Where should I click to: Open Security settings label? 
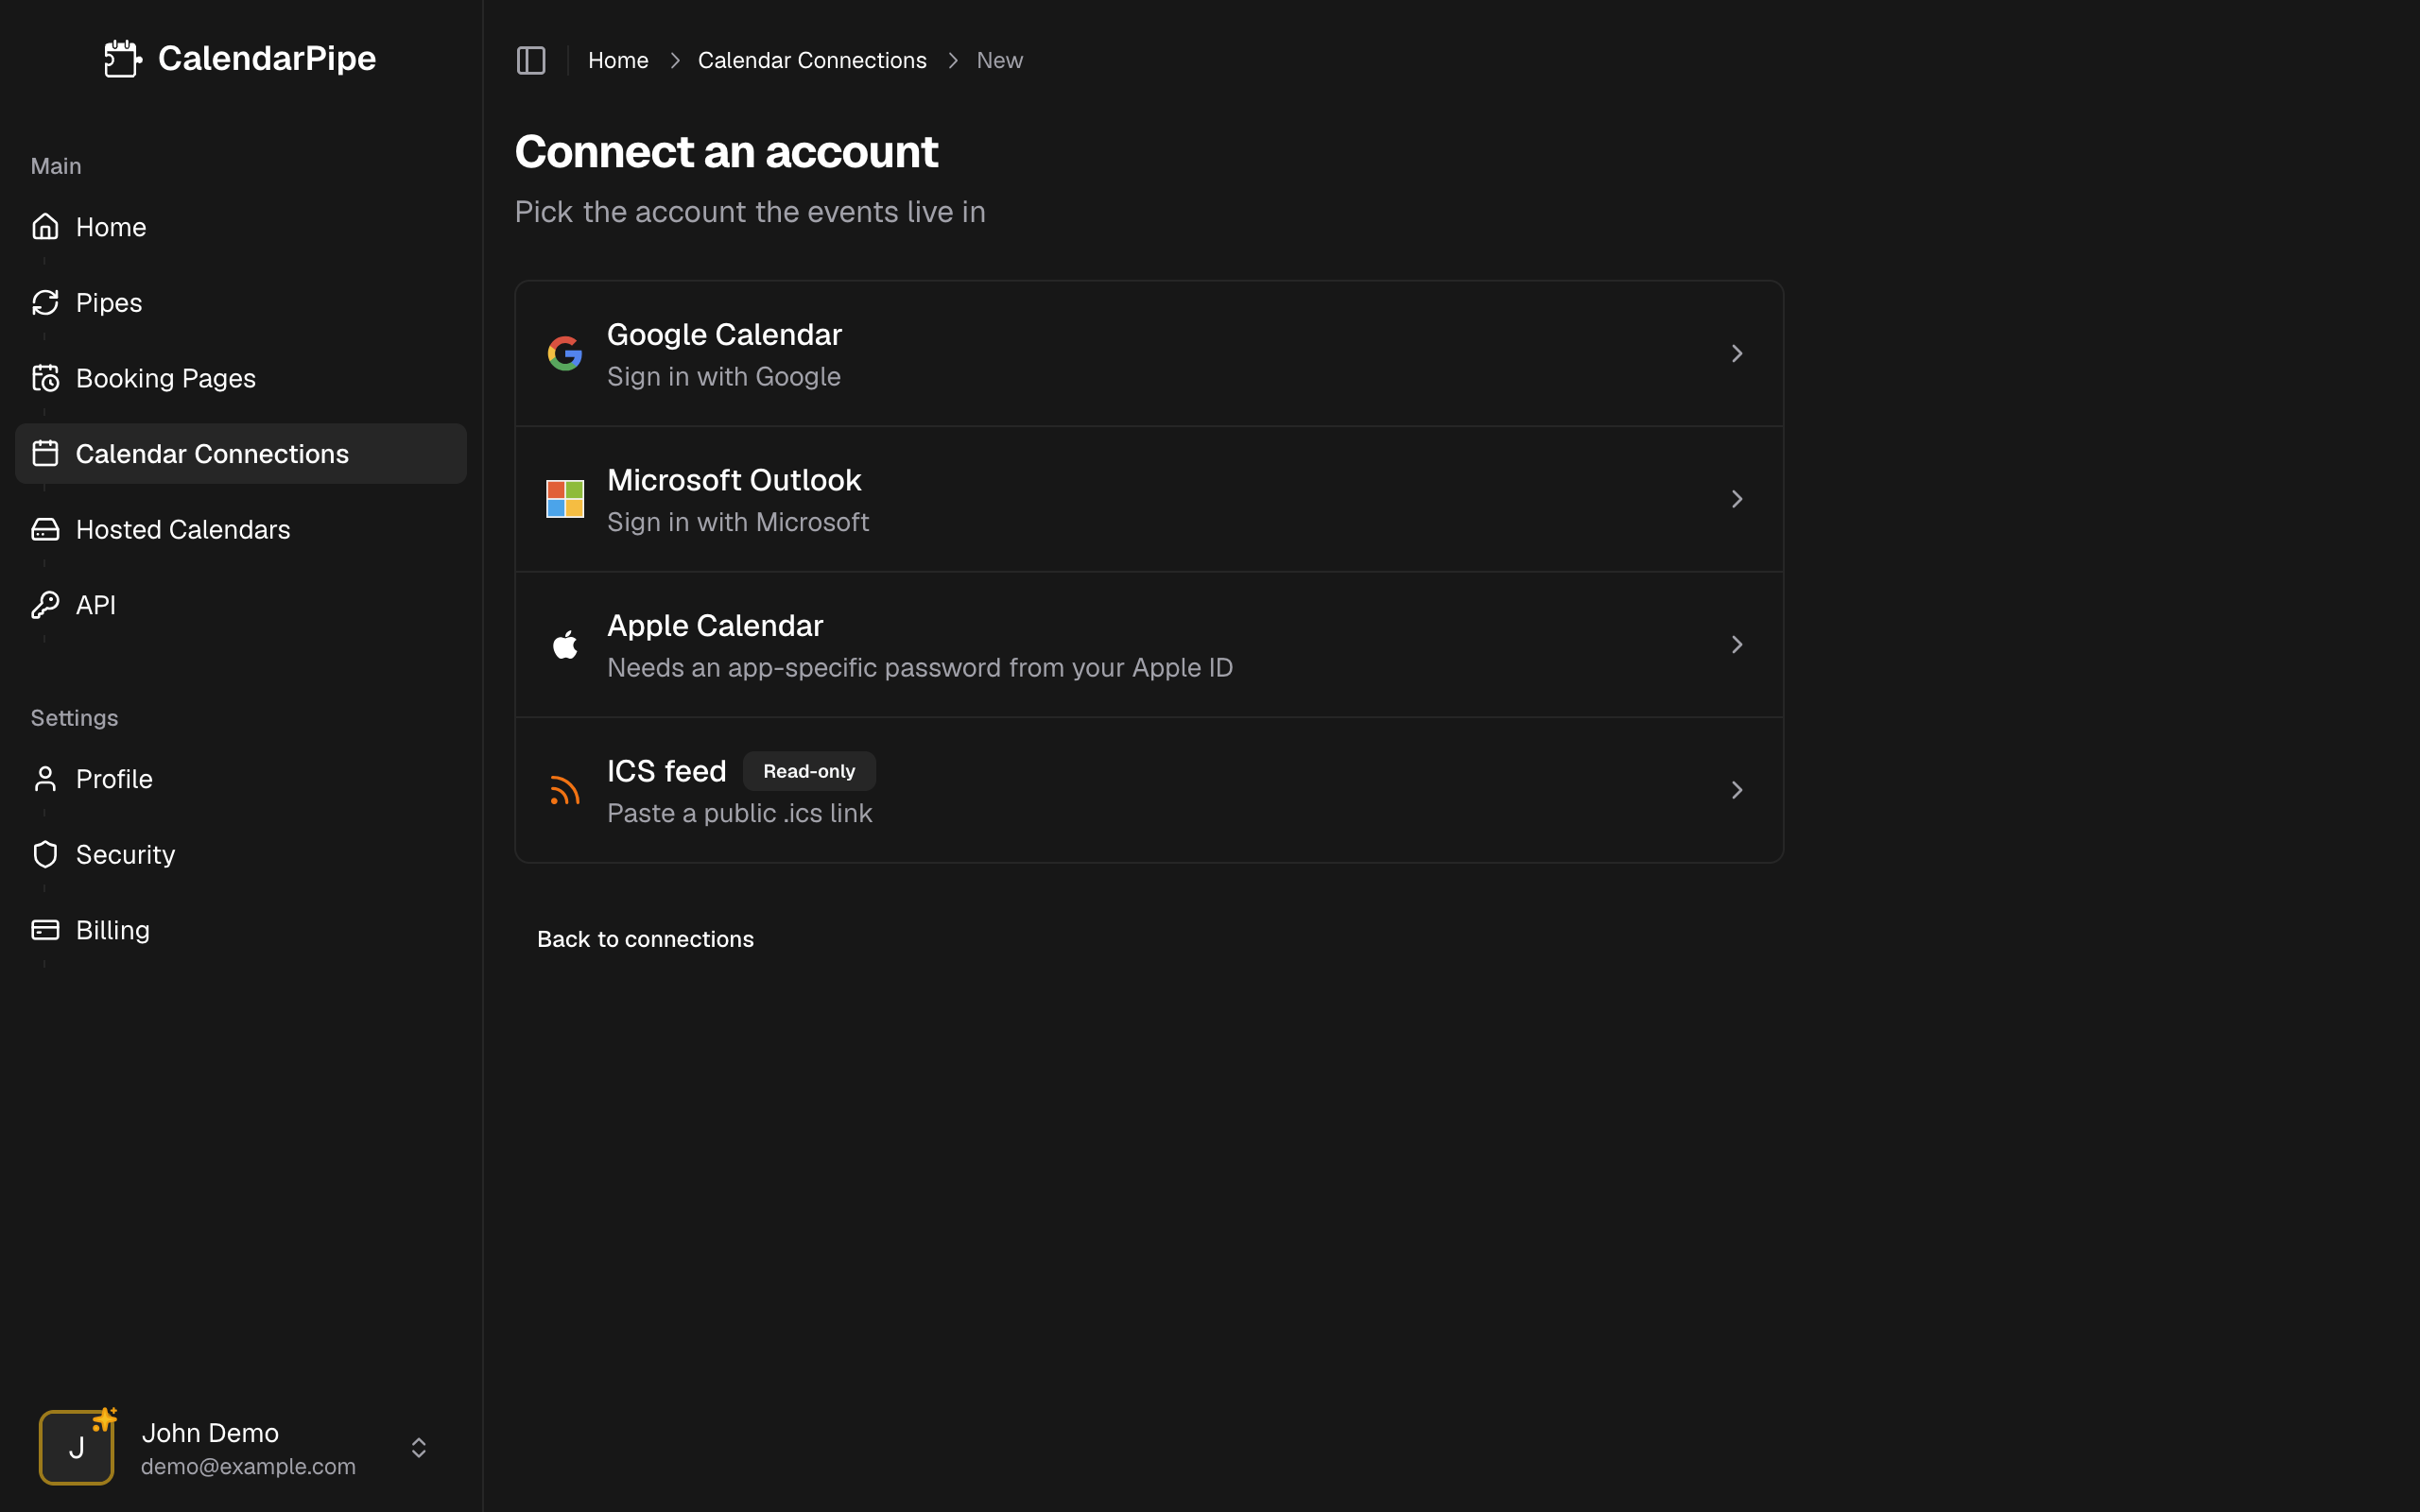click(x=125, y=854)
